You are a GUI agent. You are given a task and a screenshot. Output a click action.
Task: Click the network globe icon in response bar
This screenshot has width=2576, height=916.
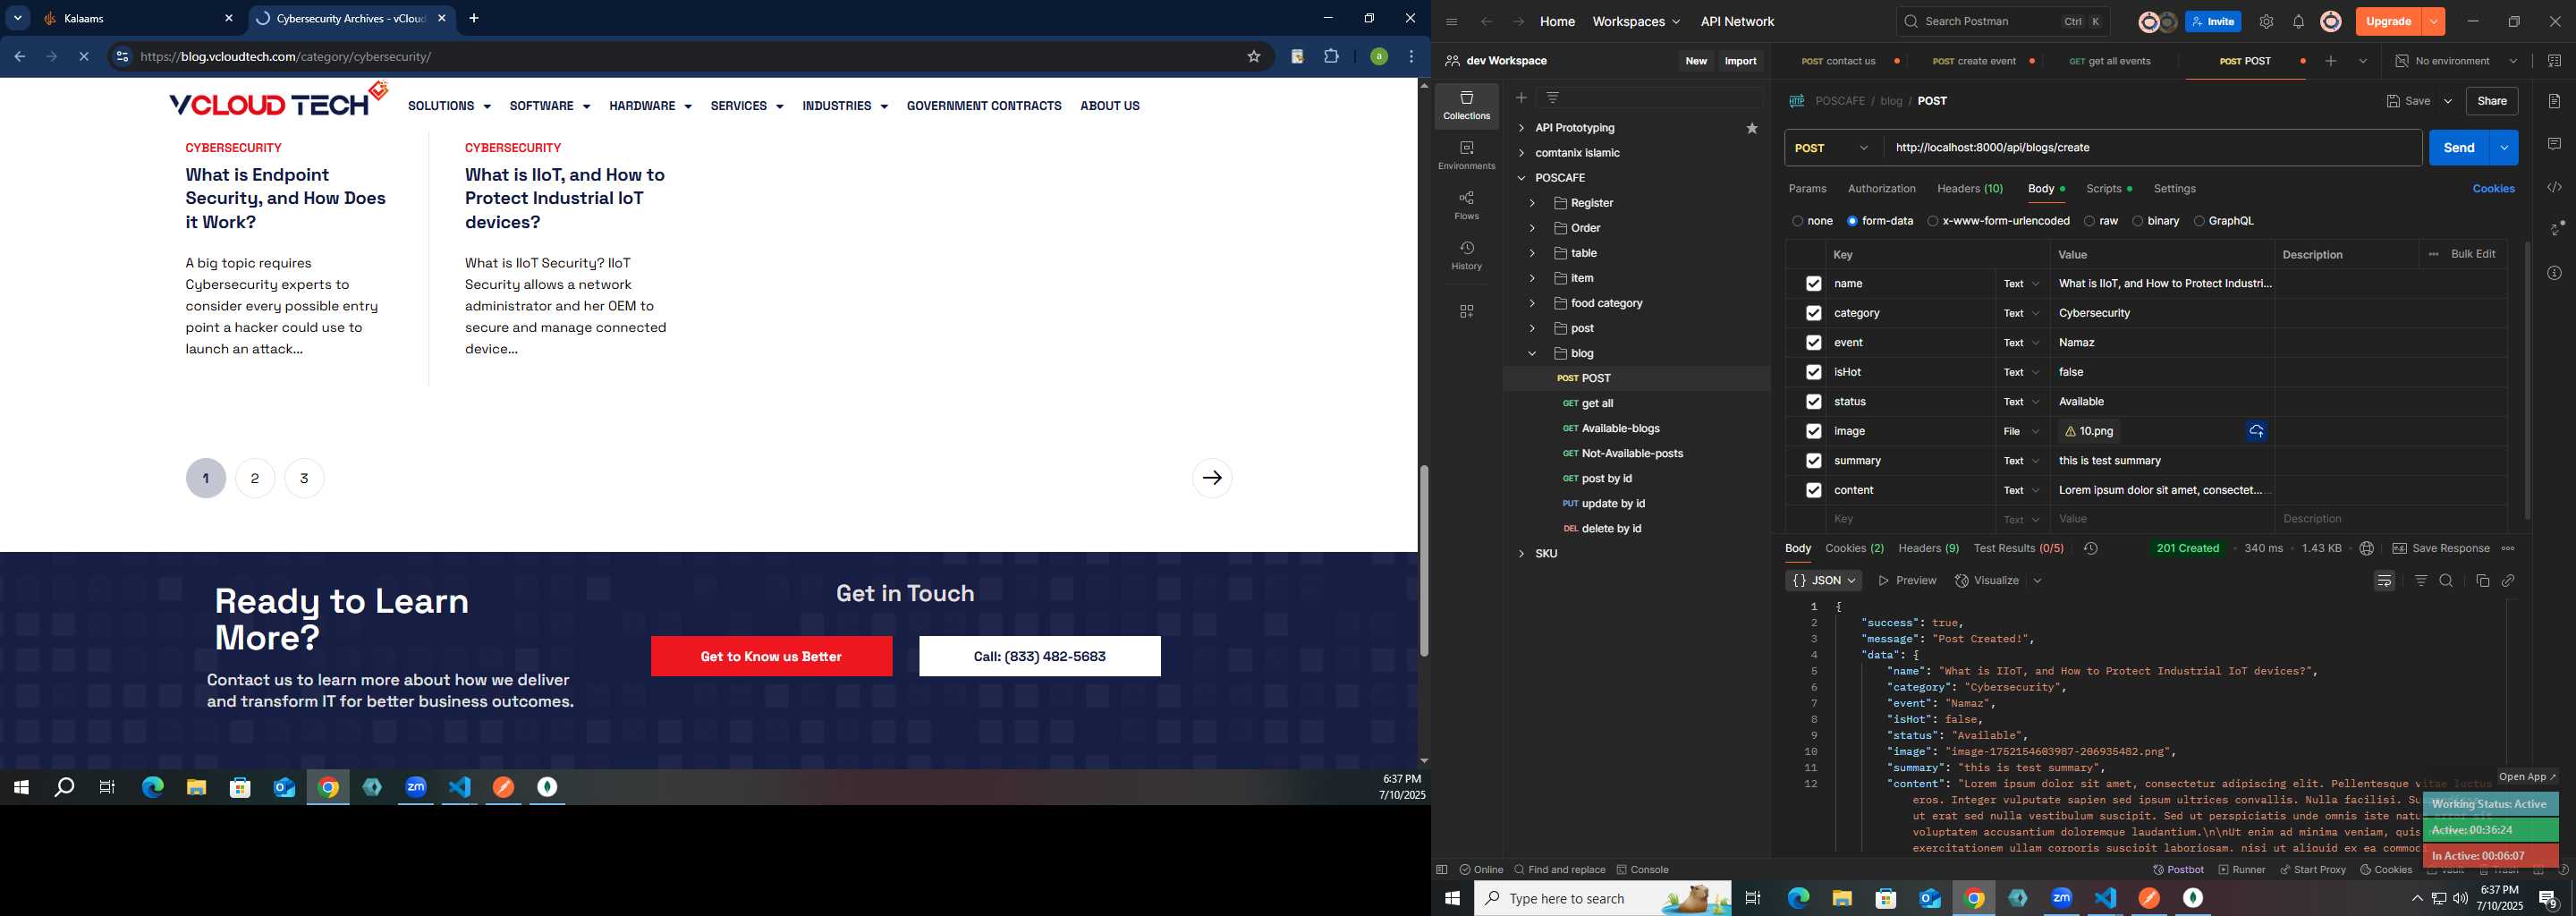click(x=2366, y=548)
